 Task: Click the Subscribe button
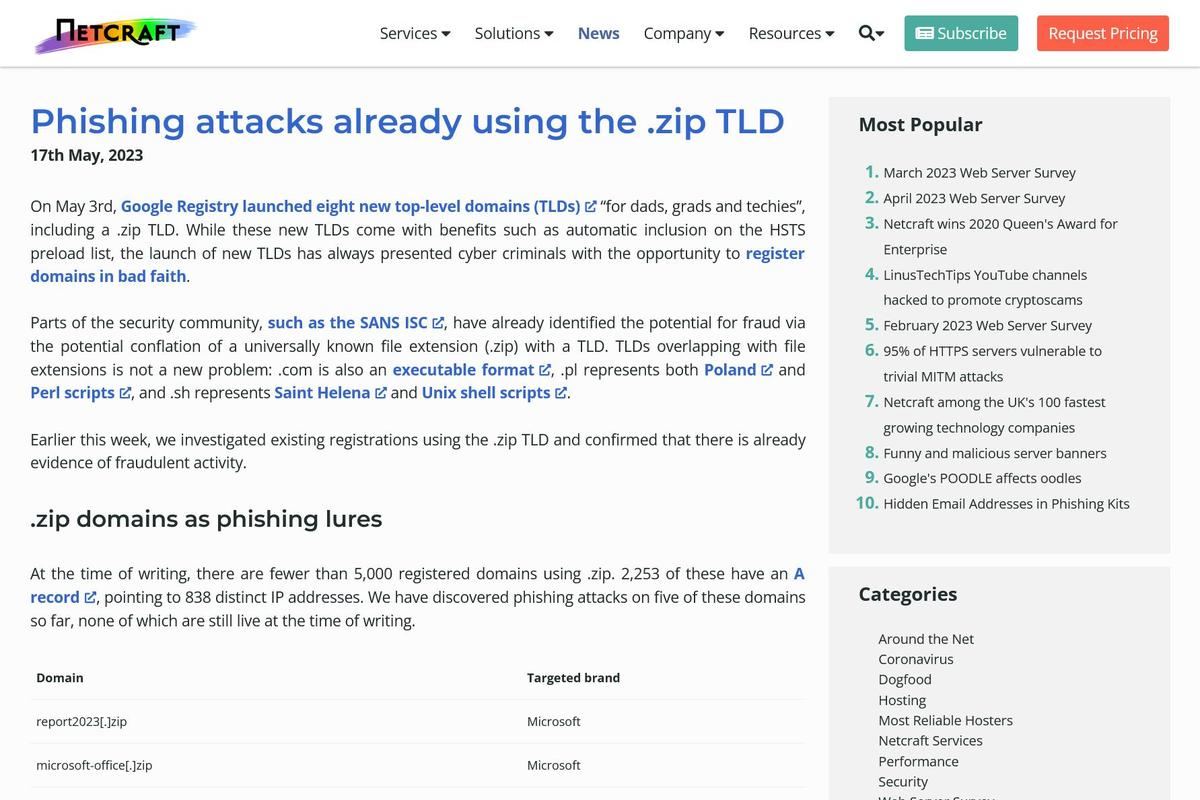[961, 33]
